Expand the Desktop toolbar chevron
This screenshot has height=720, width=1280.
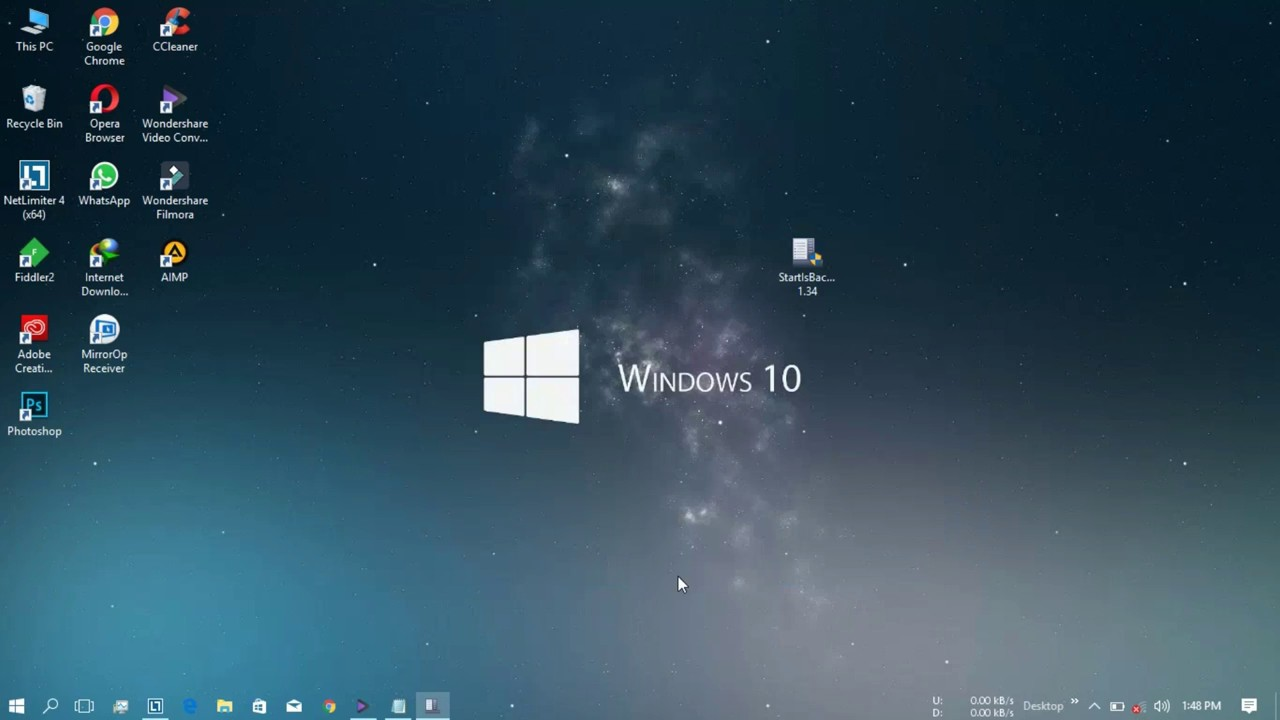[x=1075, y=702]
